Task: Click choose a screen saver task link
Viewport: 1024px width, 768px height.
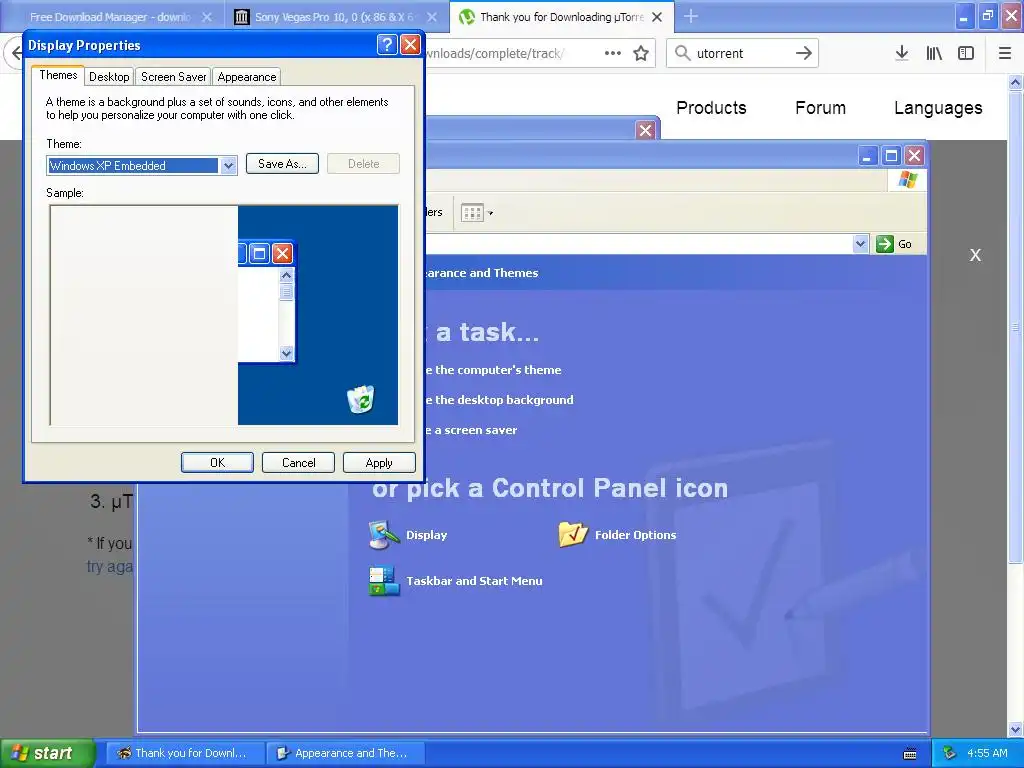Action: click(x=472, y=430)
